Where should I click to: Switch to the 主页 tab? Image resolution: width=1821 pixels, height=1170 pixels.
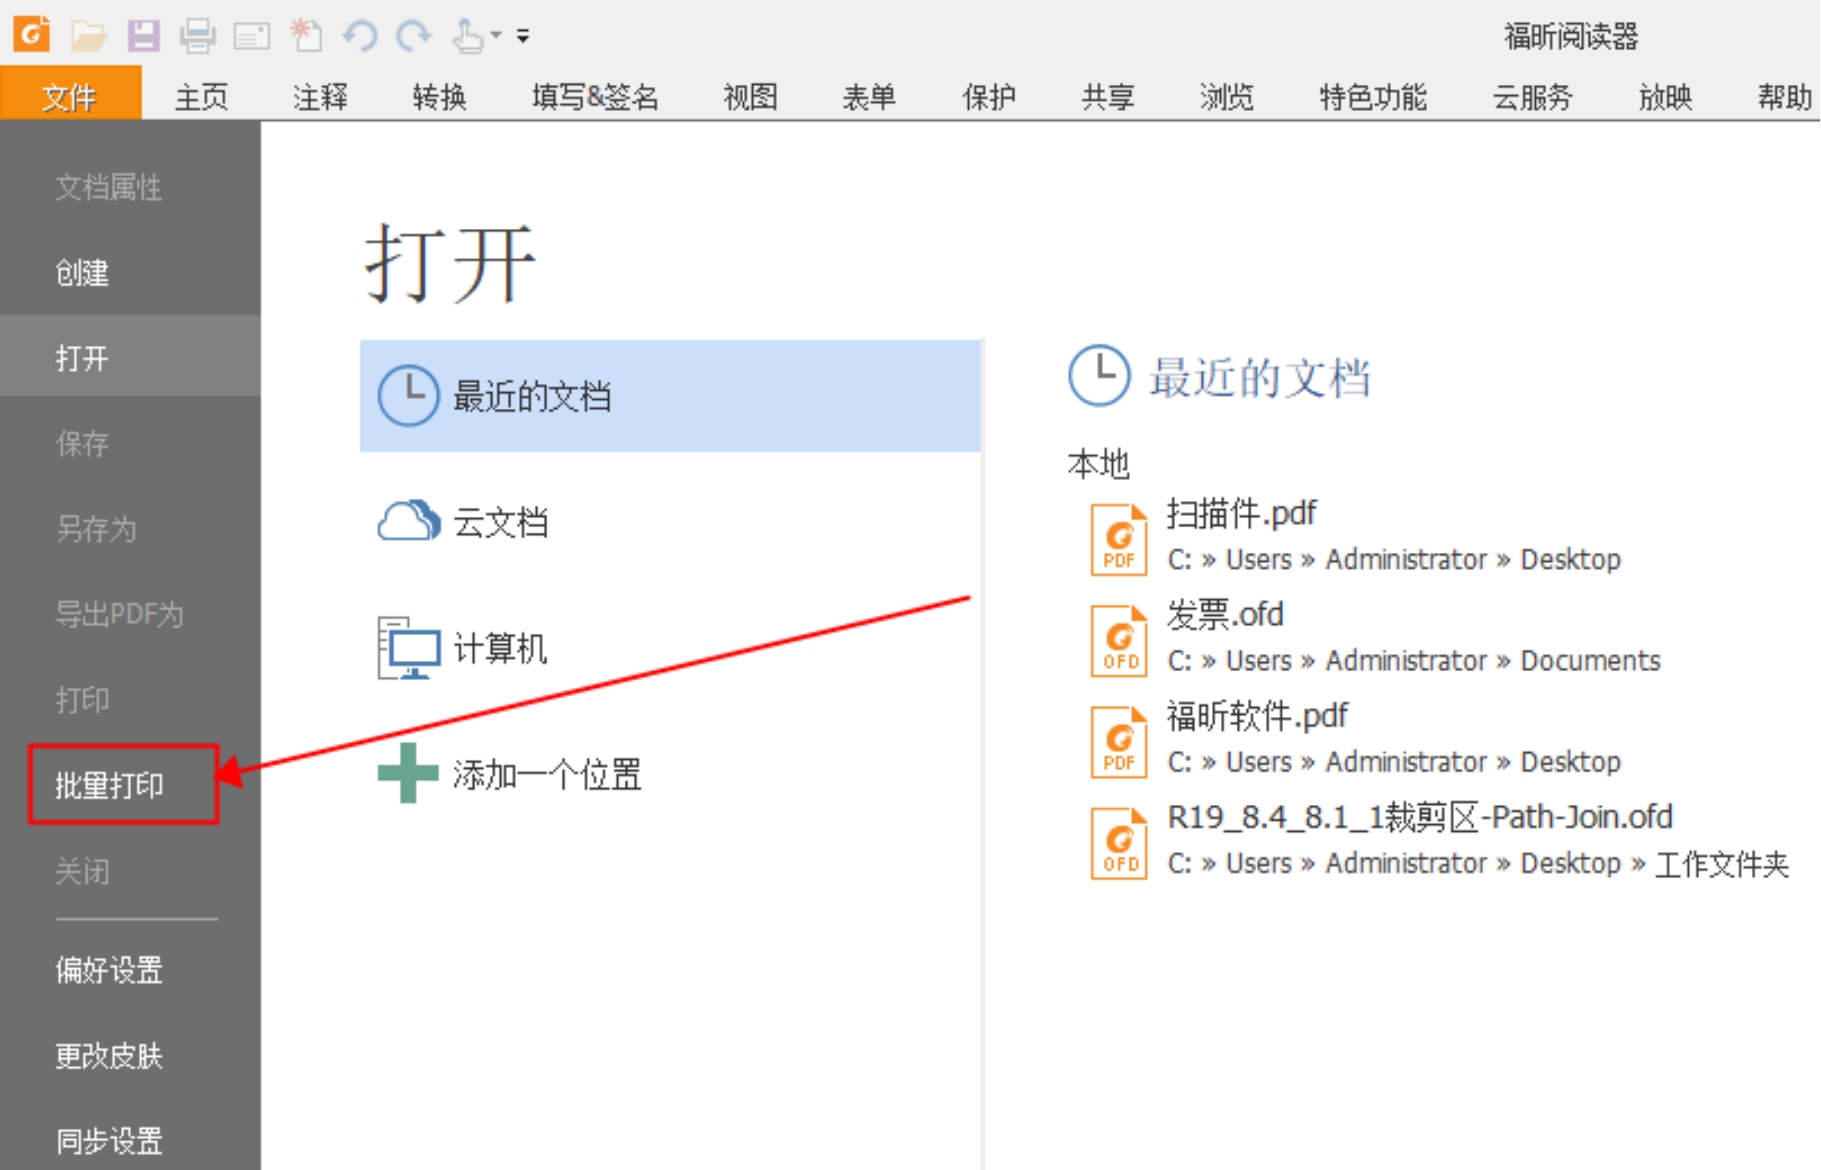click(x=201, y=97)
